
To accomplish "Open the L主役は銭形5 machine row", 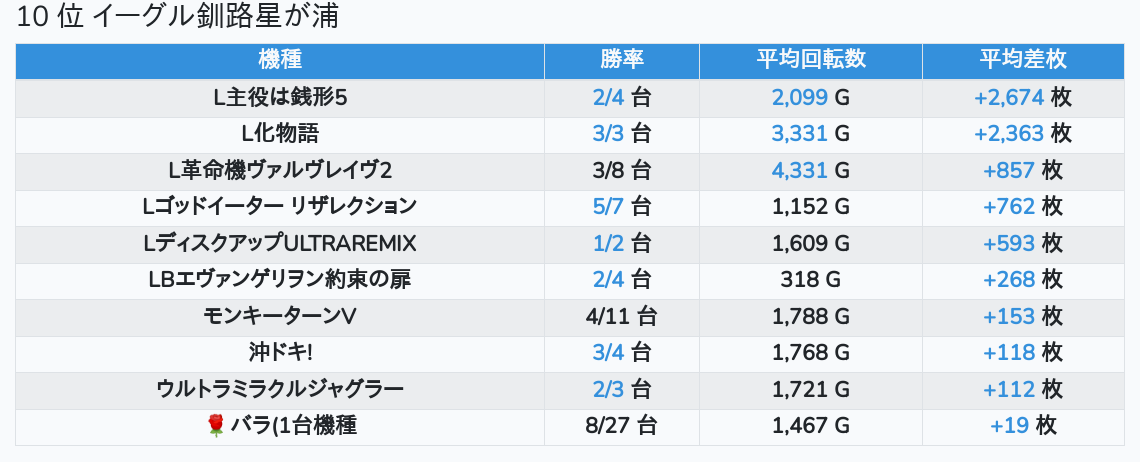I will (280, 98).
